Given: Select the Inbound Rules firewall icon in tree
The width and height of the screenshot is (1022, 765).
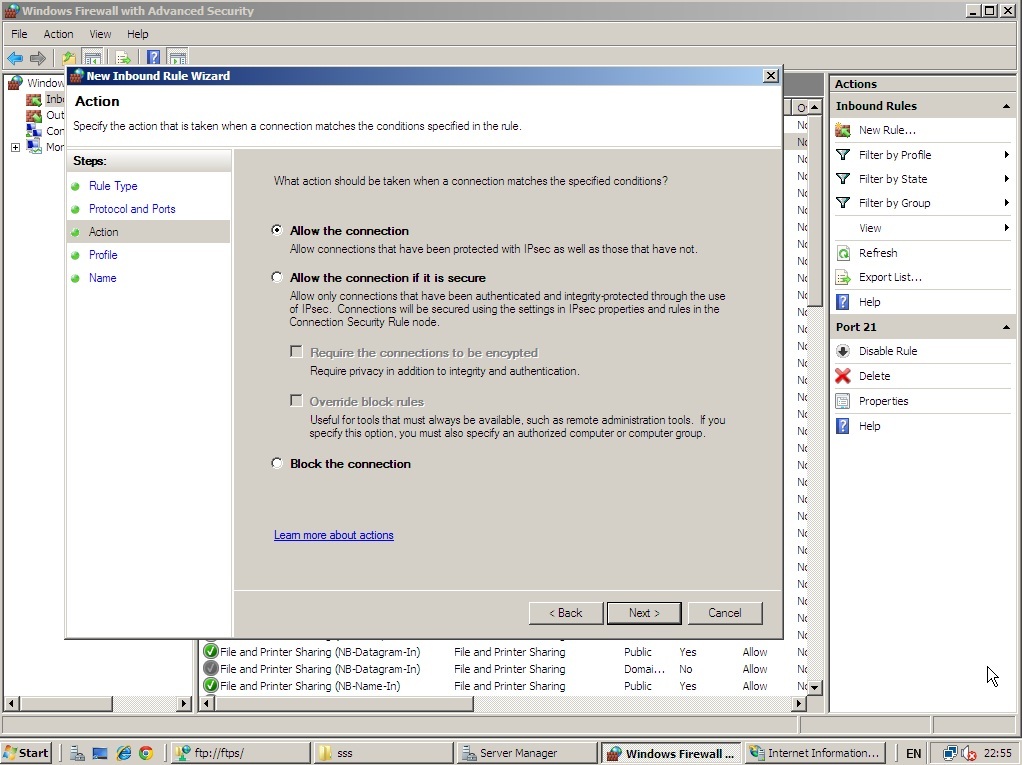Looking at the screenshot, I should pyautogui.click(x=33, y=99).
